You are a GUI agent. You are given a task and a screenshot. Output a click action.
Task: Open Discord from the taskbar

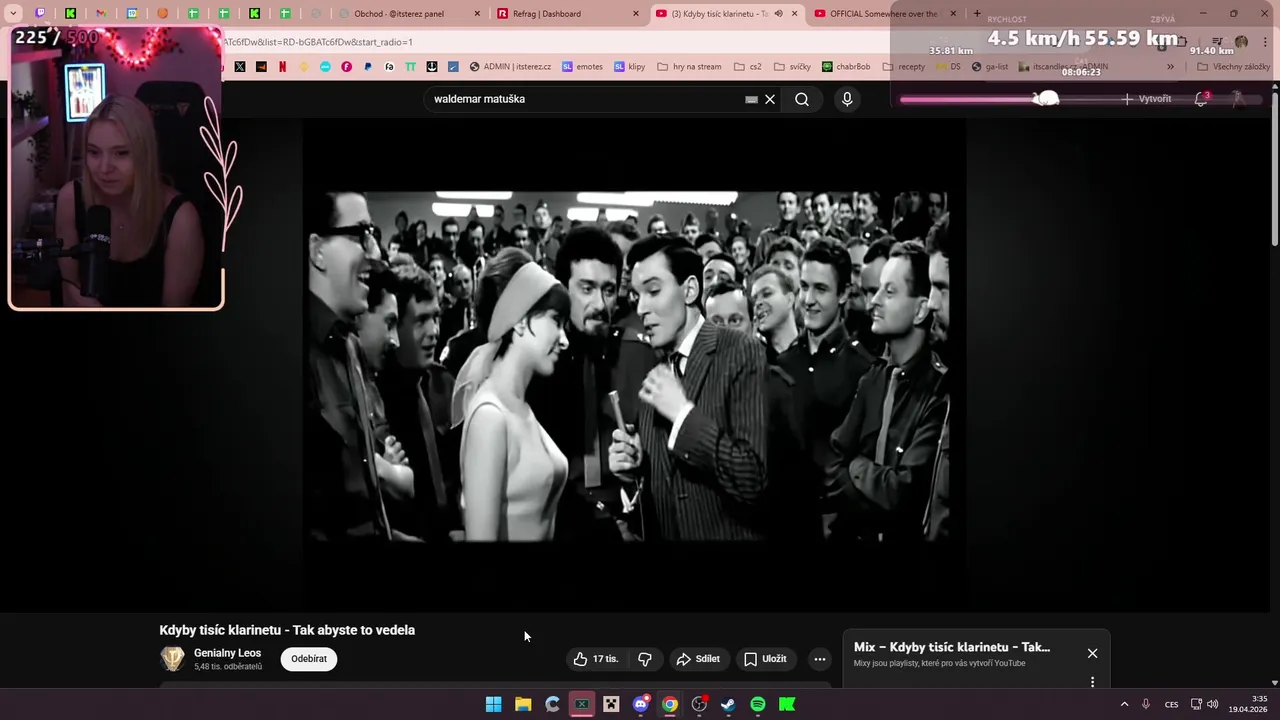pyautogui.click(x=641, y=704)
